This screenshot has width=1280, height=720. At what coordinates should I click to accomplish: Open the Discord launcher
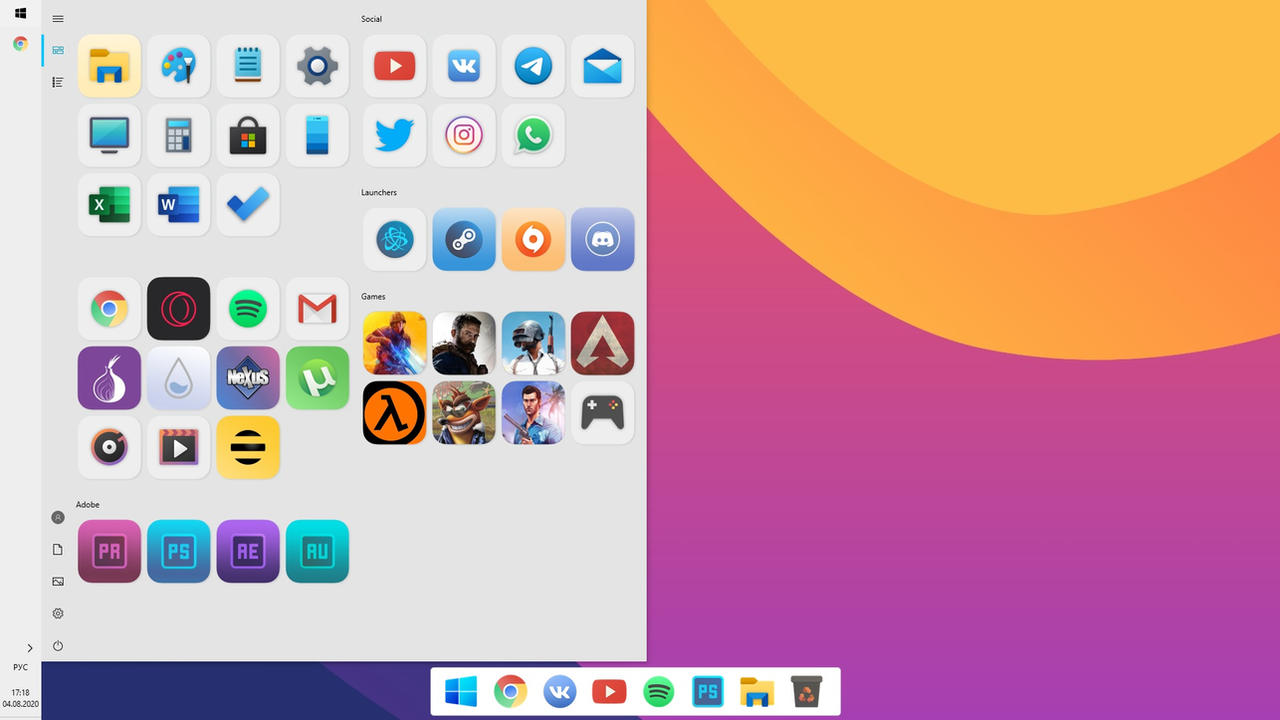(x=602, y=239)
